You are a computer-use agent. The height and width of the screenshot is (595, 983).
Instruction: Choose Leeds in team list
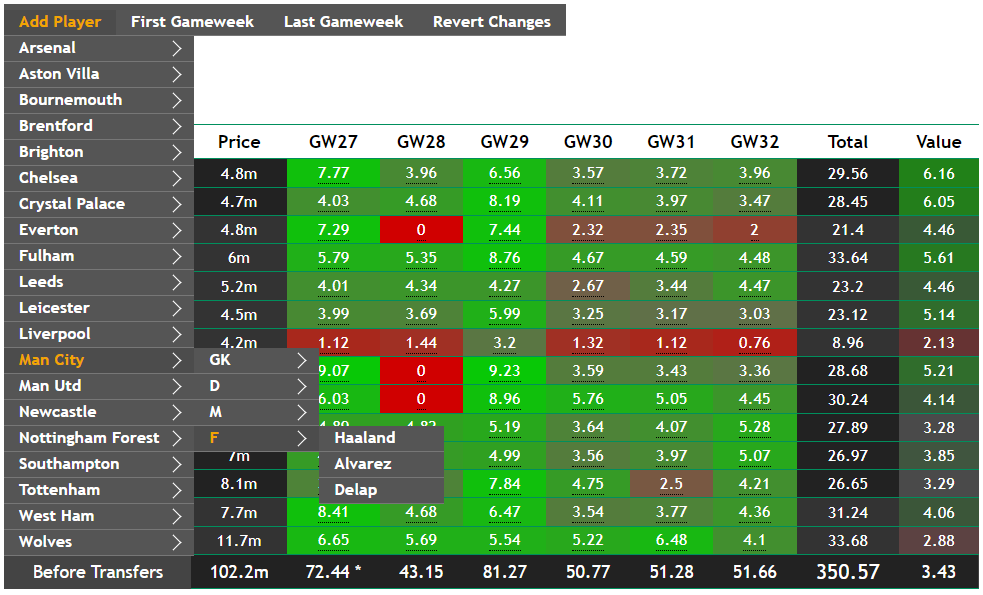[x=99, y=282]
